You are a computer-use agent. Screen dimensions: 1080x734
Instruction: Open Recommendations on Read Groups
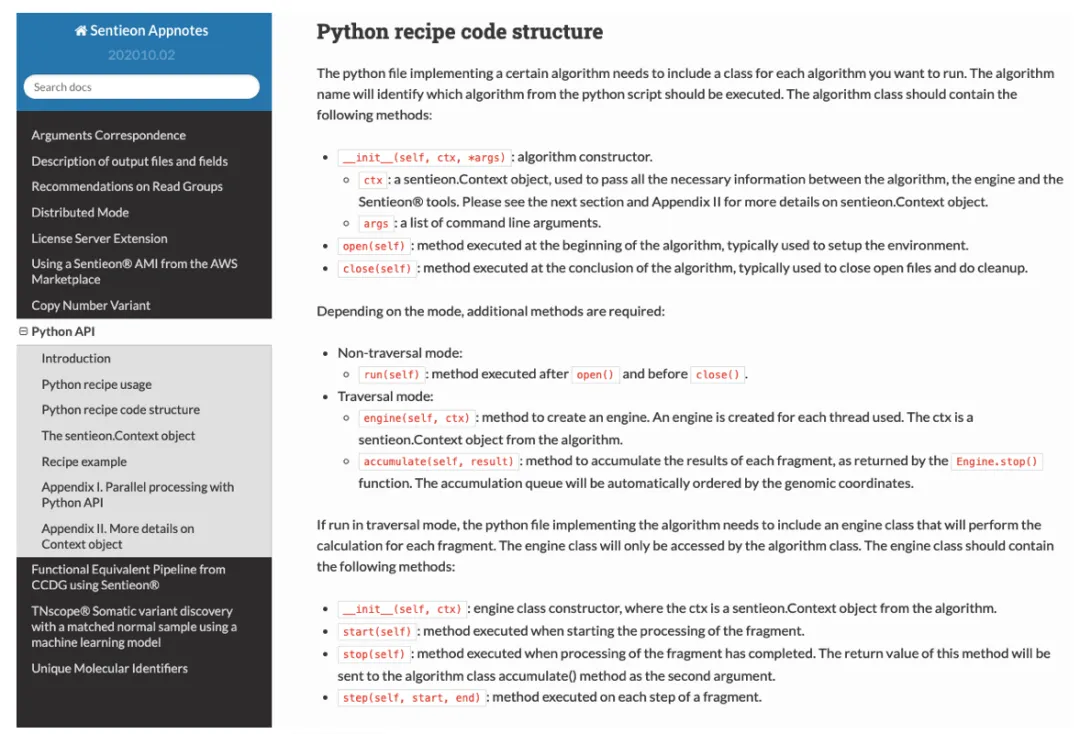point(127,186)
